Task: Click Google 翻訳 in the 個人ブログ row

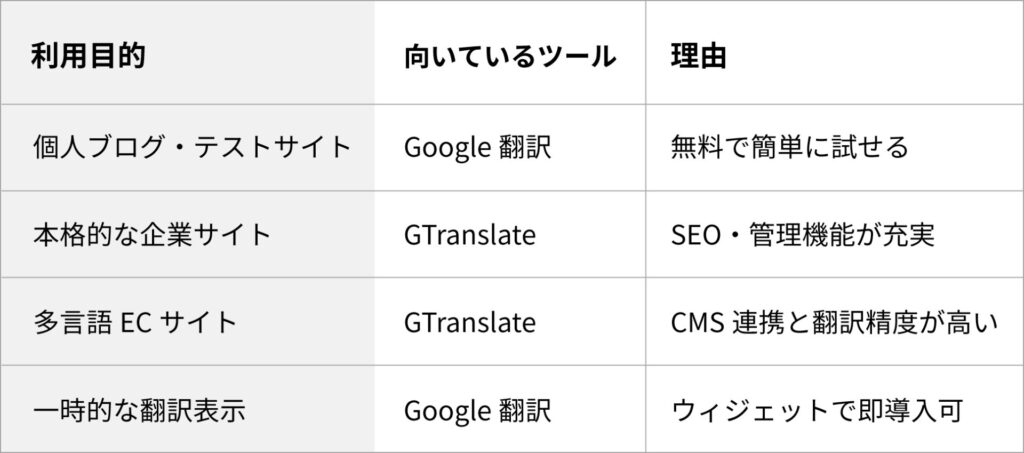Action: click(x=477, y=147)
